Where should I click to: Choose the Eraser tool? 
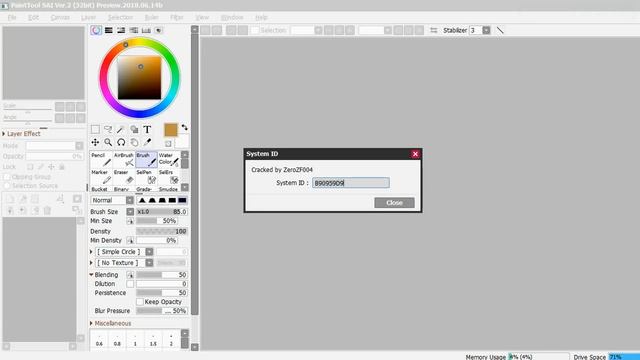124,177
